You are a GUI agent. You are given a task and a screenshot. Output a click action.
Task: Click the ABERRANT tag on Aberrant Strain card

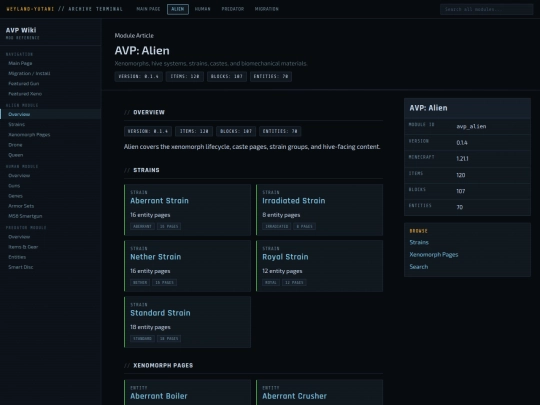point(142,226)
